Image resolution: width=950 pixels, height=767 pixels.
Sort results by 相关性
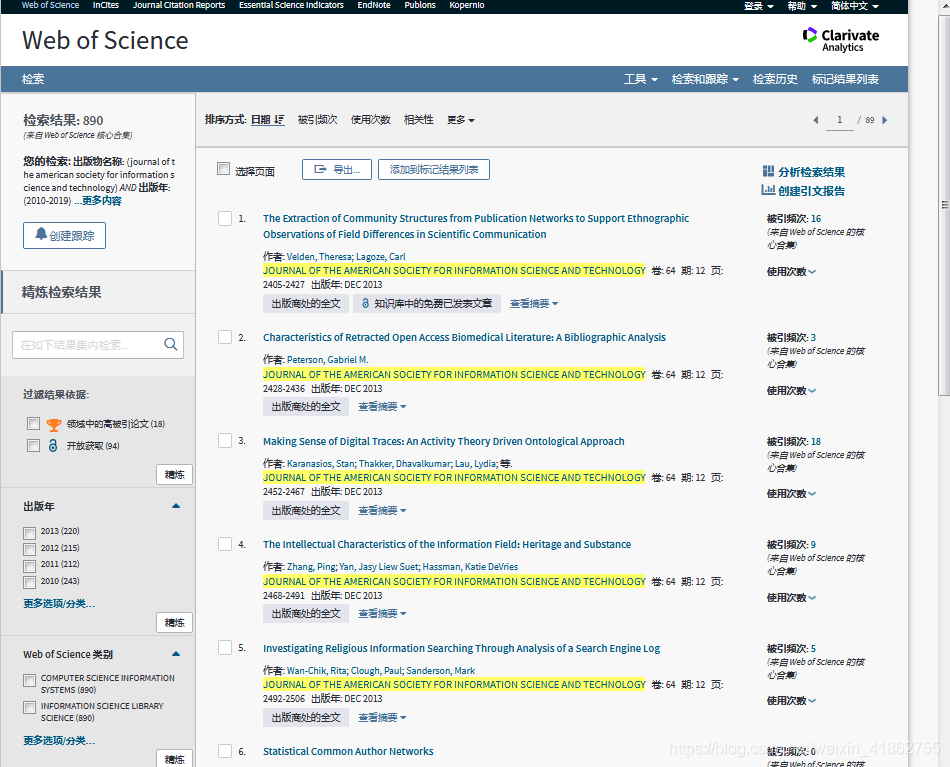419,120
